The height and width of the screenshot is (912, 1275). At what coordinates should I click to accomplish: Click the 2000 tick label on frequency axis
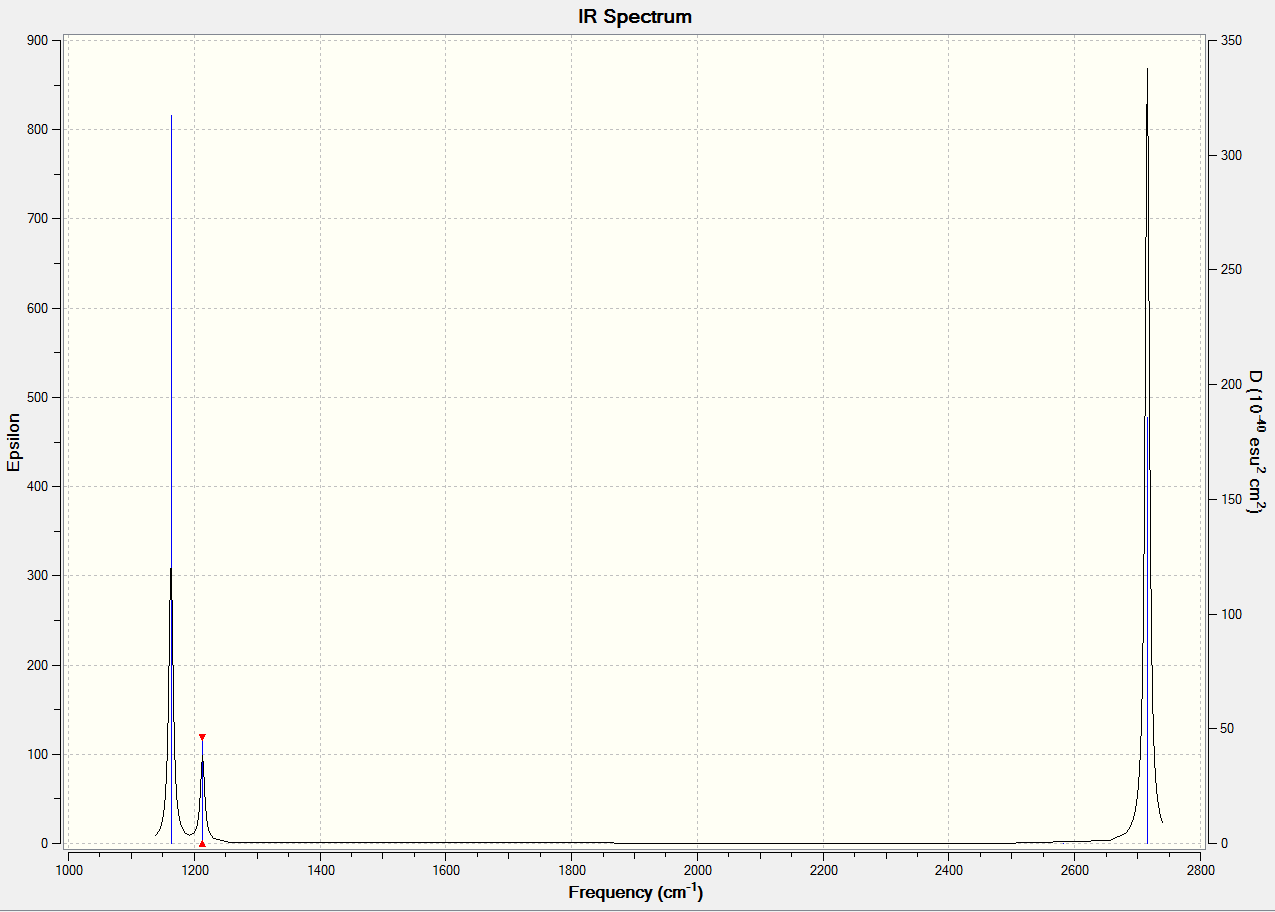[x=697, y=870]
